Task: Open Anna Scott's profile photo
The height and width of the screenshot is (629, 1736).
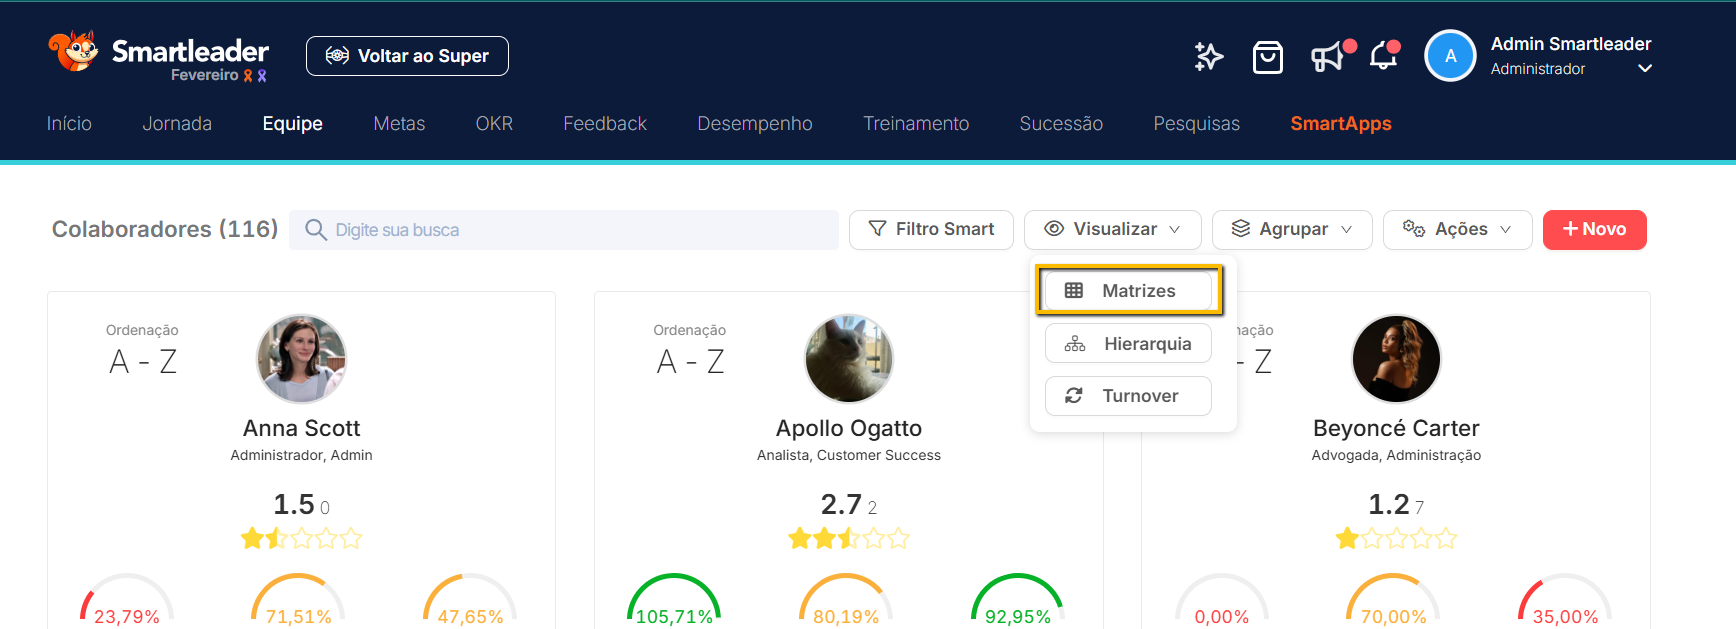Action: (x=301, y=359)
